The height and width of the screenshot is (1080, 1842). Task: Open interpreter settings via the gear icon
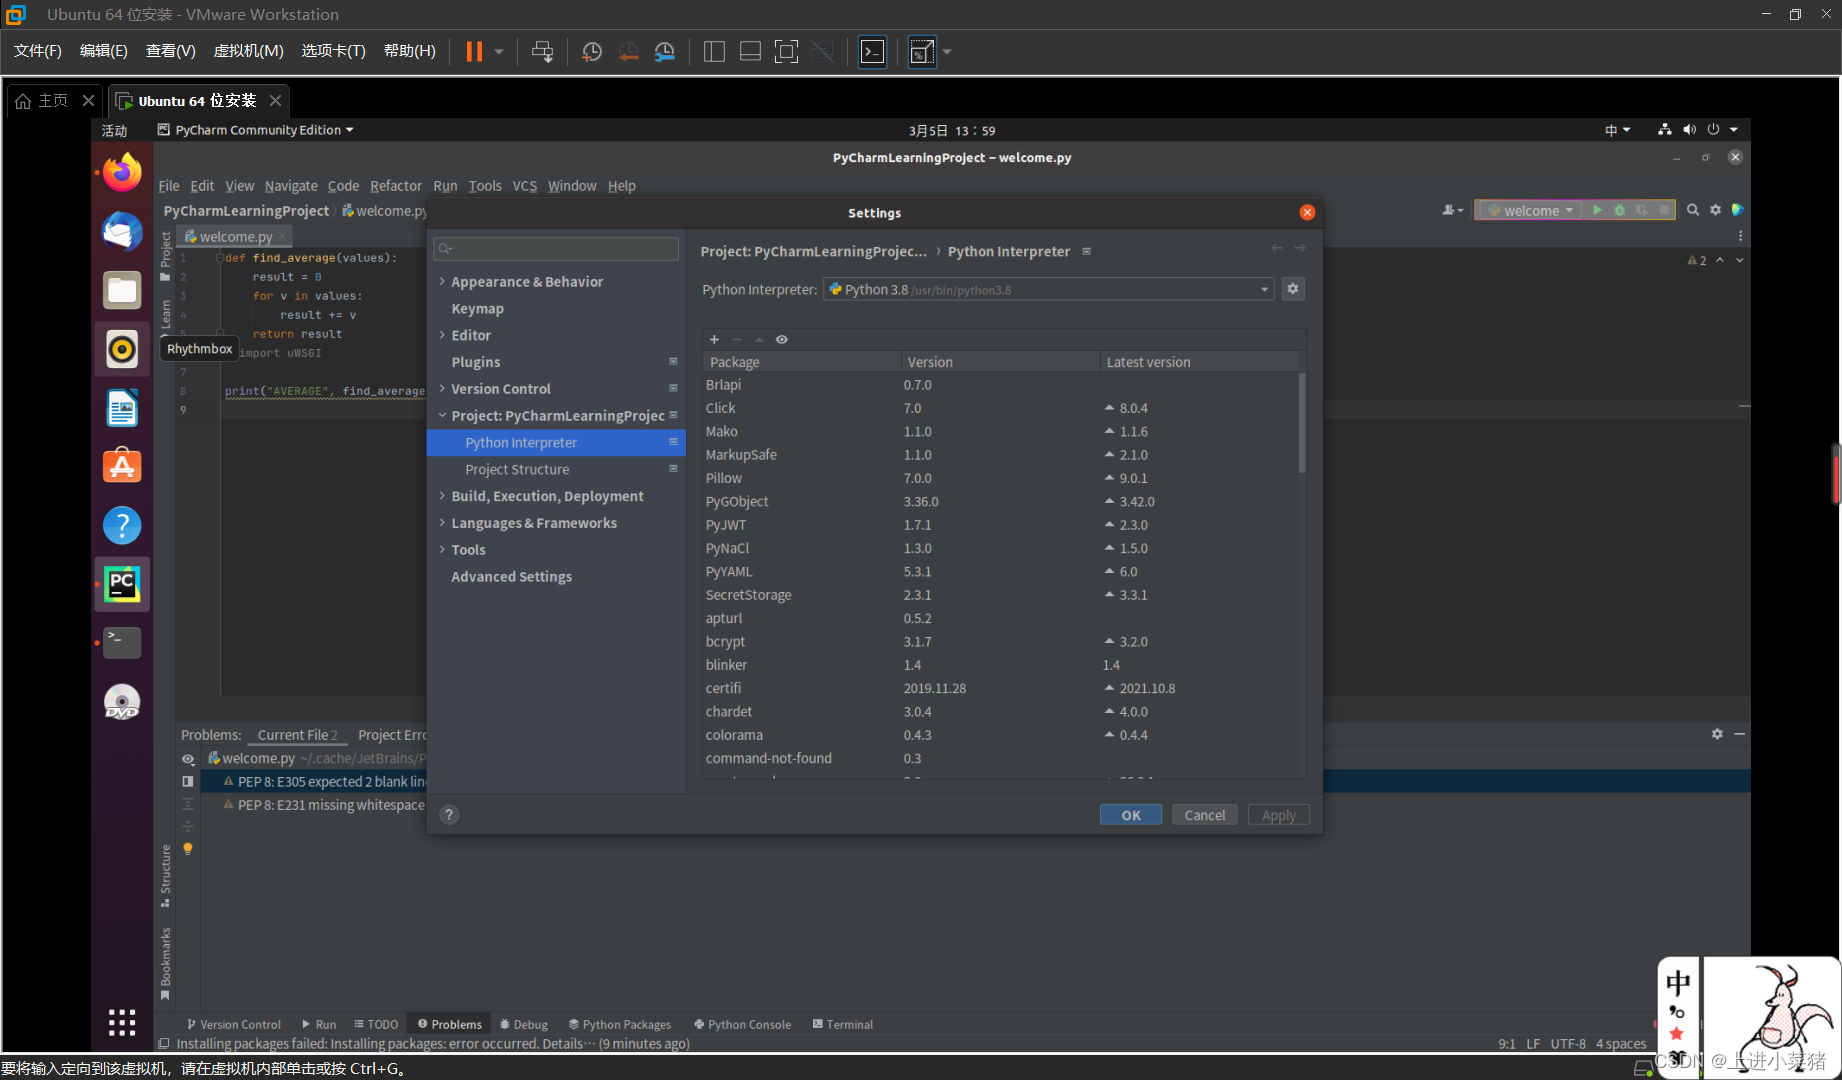coord(1293,289)
